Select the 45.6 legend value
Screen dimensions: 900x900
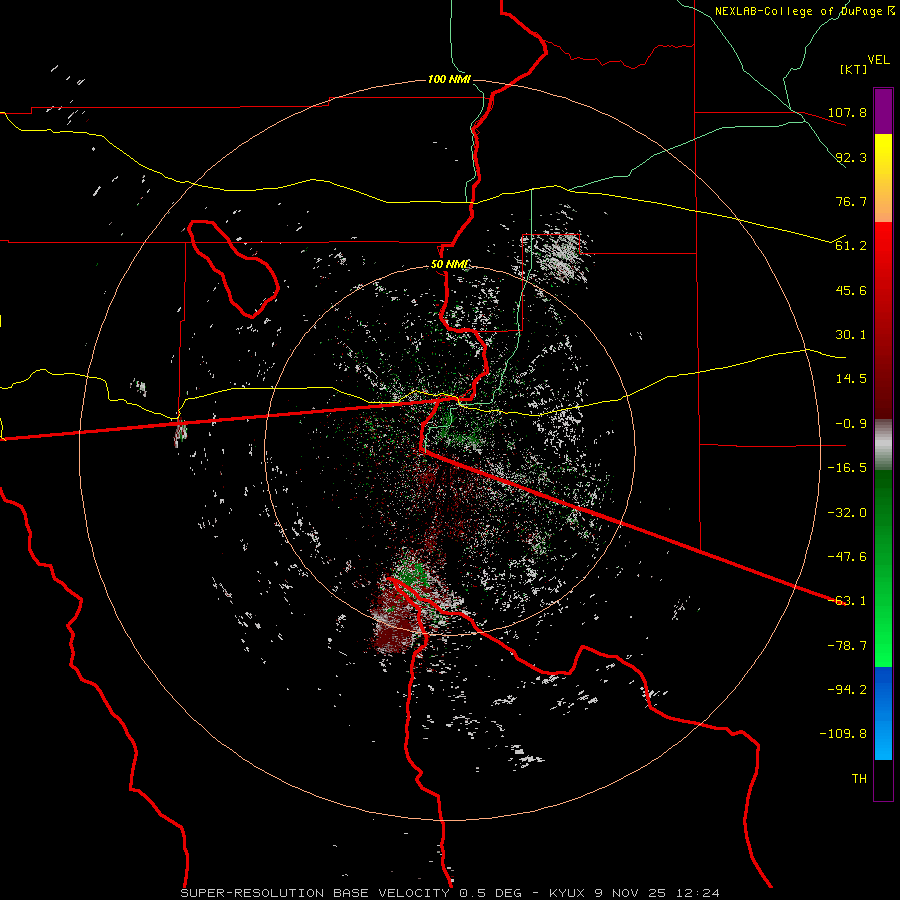point(851,290)
